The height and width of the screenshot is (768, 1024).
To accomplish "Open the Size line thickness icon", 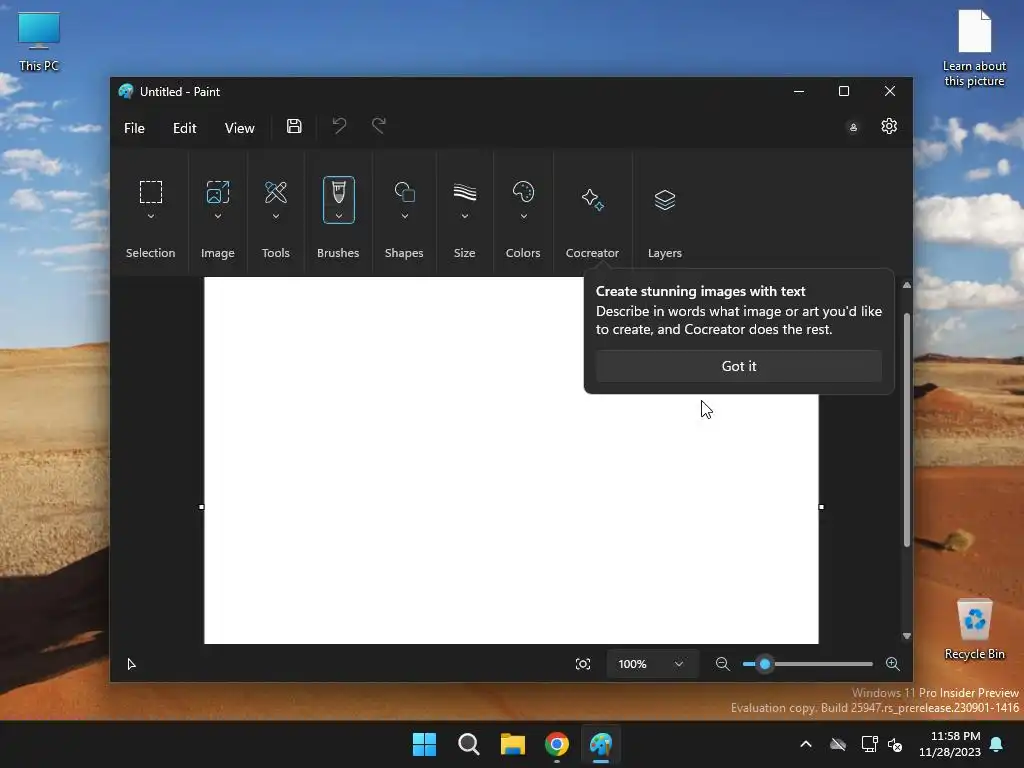I will (x=465, y=192).
